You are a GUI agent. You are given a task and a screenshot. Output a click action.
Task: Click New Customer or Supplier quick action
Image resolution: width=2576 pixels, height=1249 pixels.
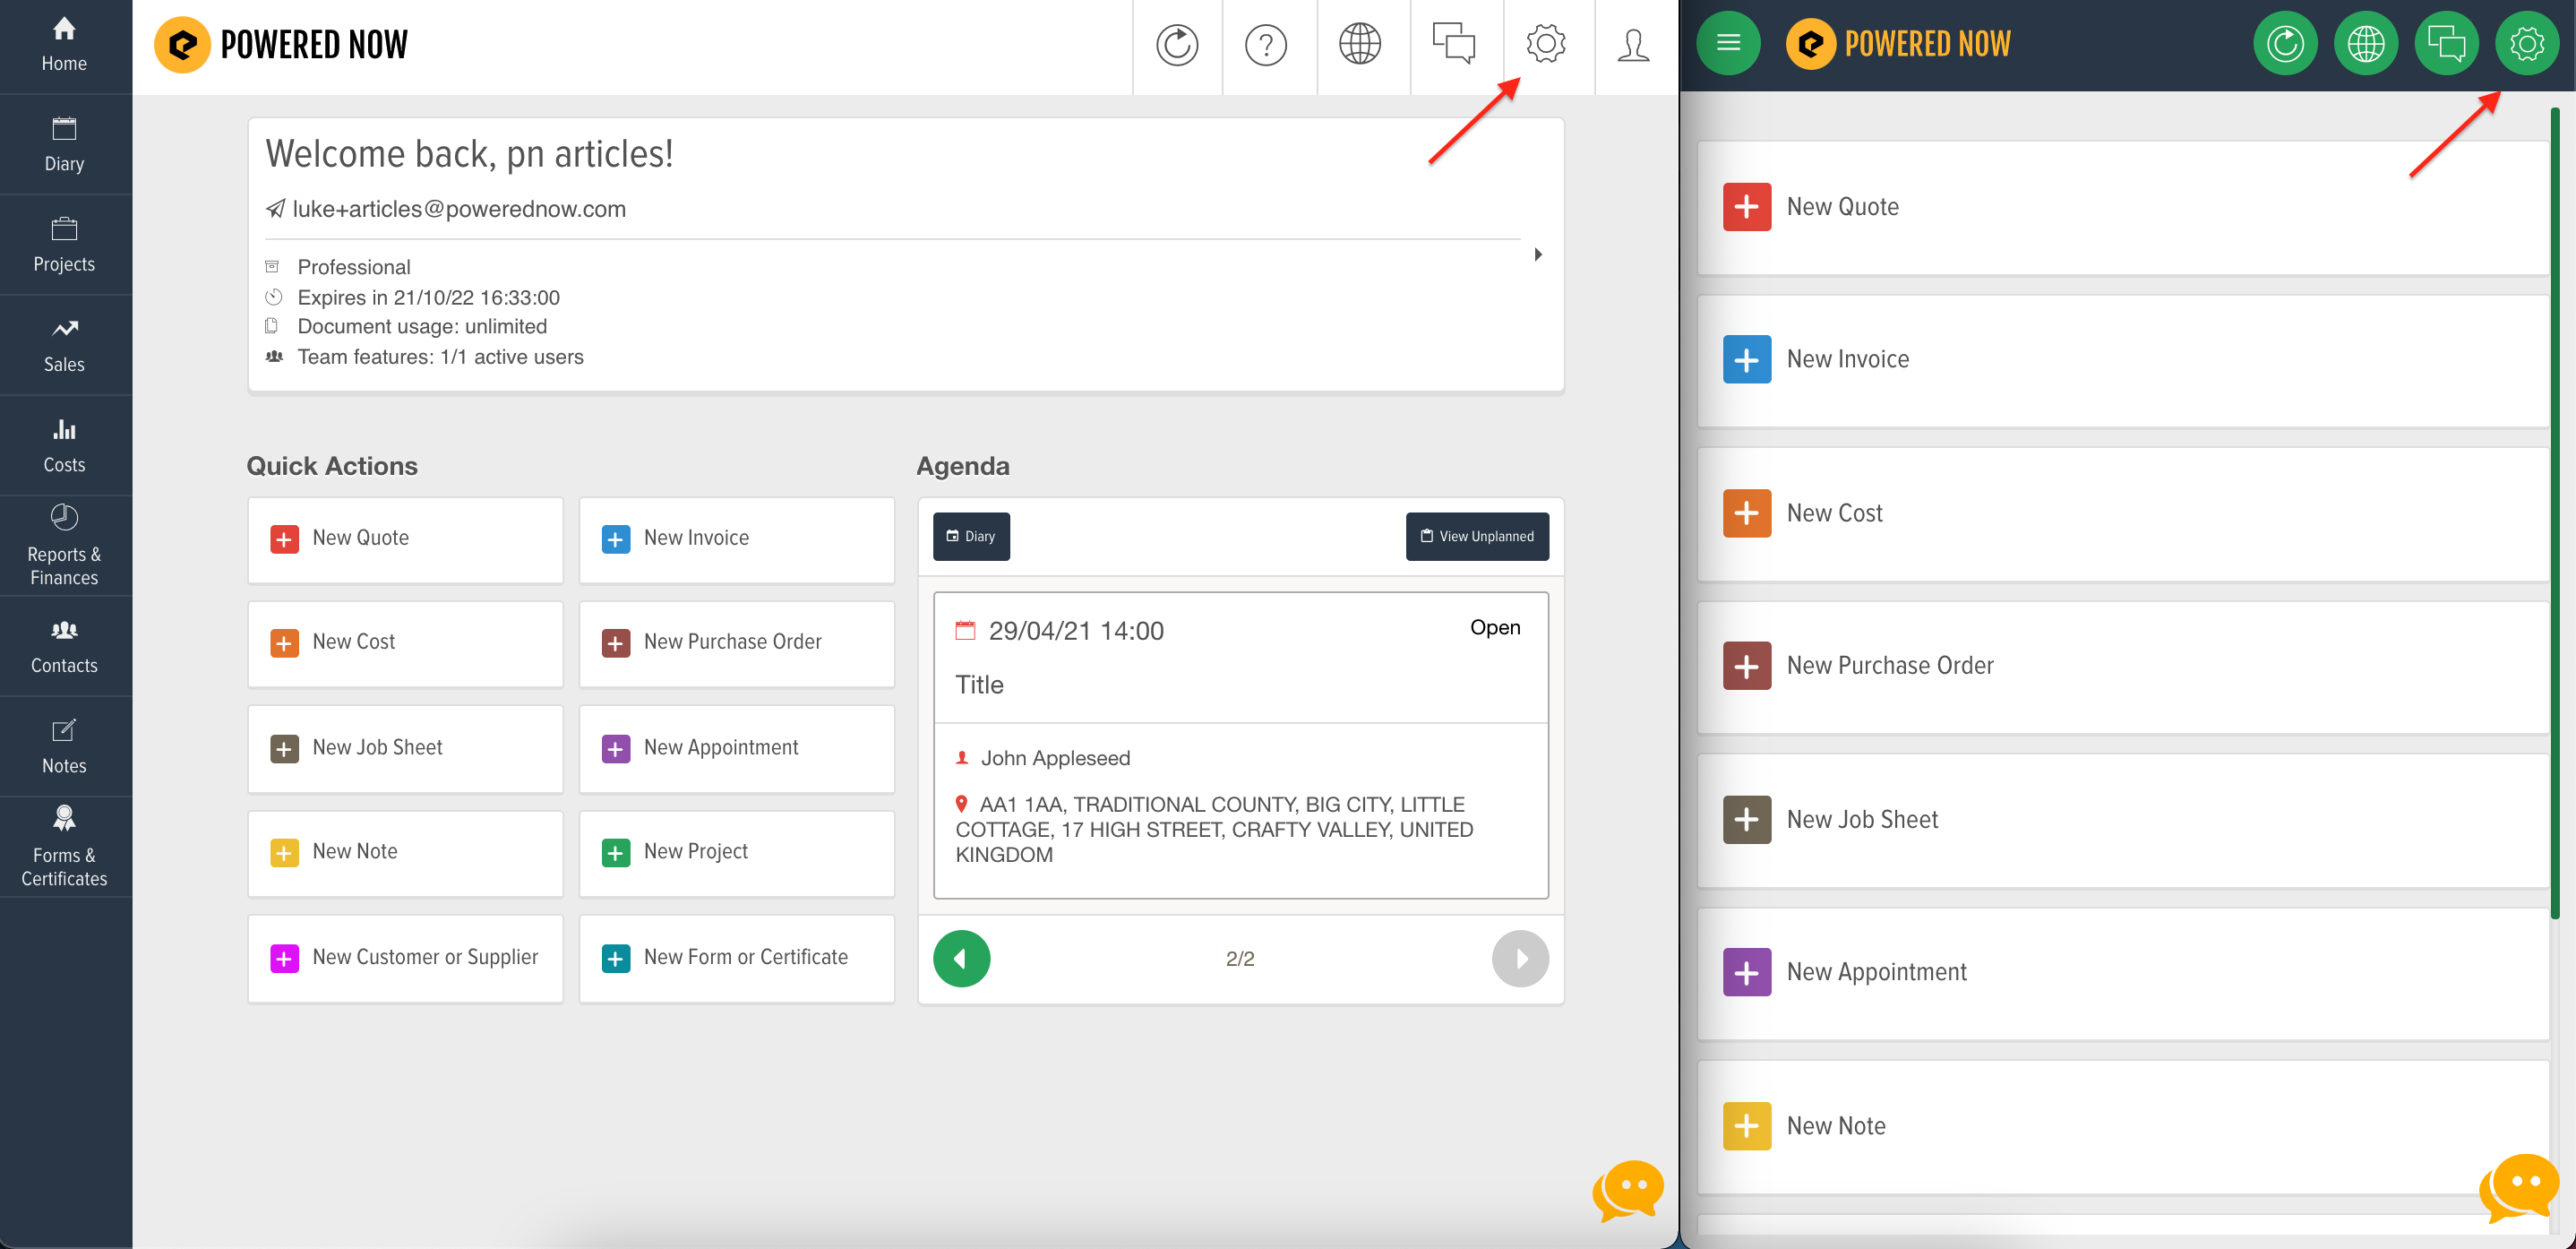[408, 955]
